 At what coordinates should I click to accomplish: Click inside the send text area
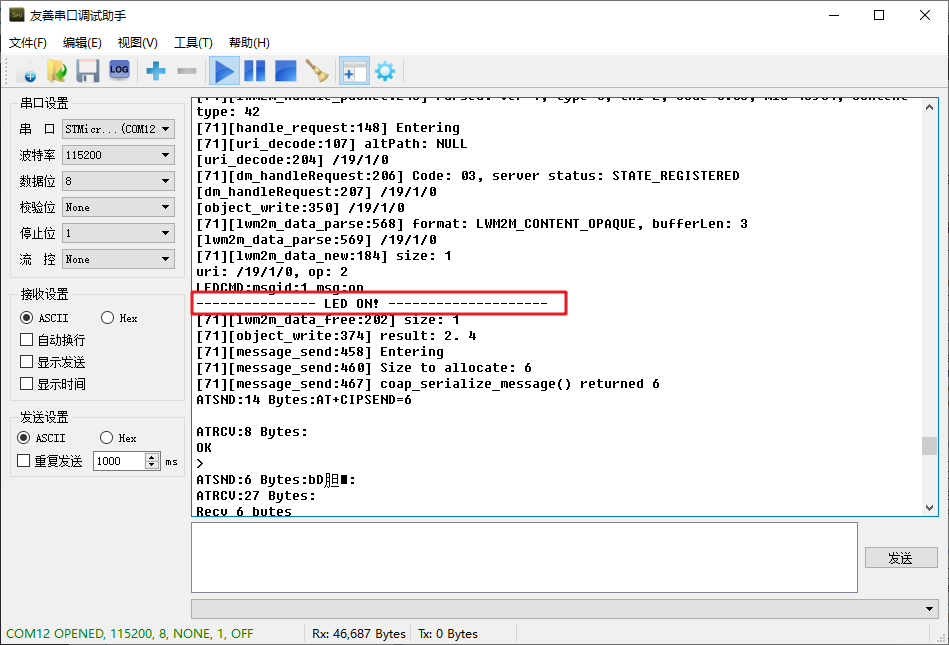point(524,557)
